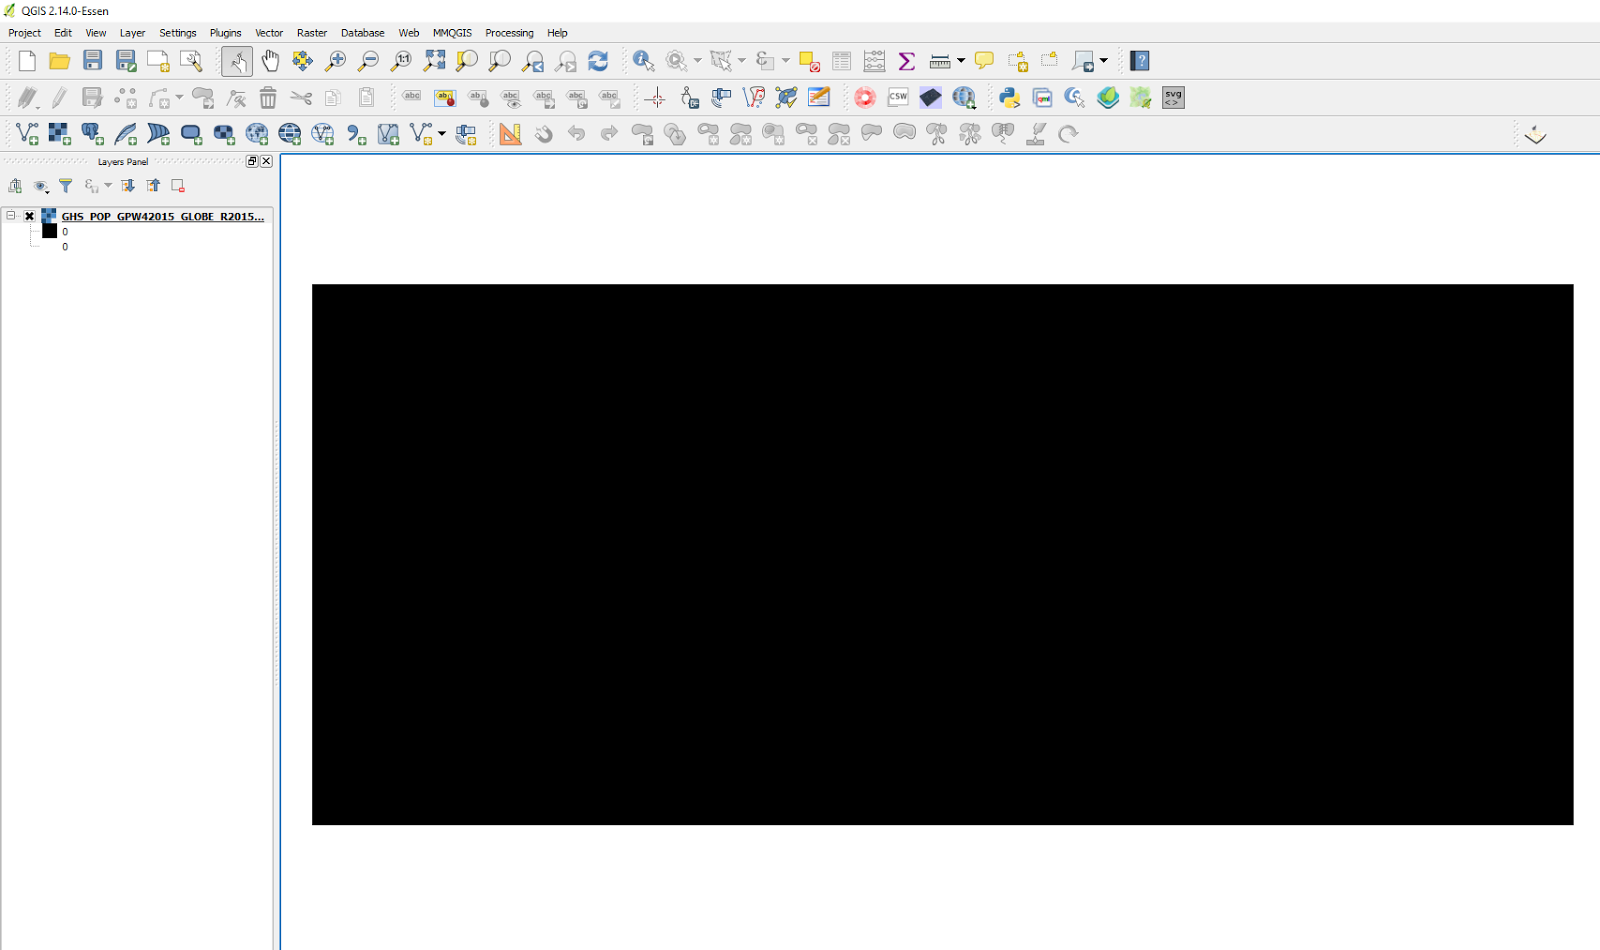This screenshot has height=950, width=1600.
Task: Open the new layer type dropdown arrow
Action: 442,133
